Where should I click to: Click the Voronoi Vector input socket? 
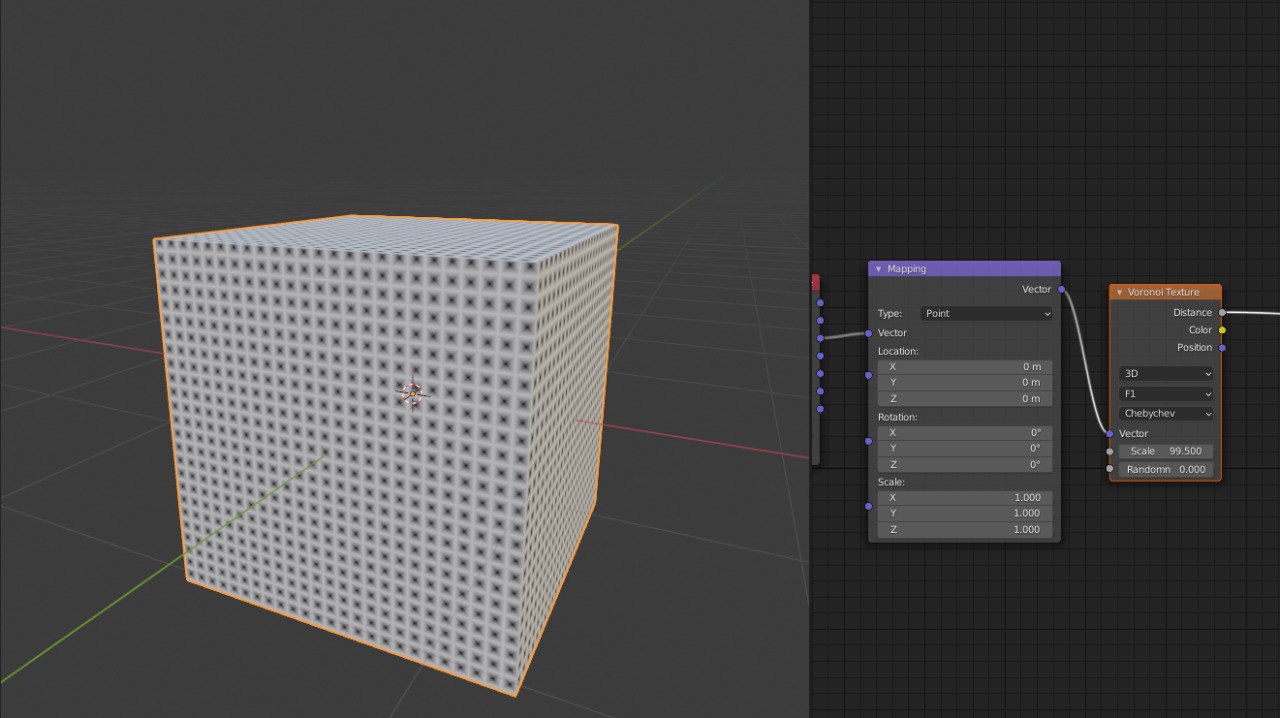coord(1110,434)
